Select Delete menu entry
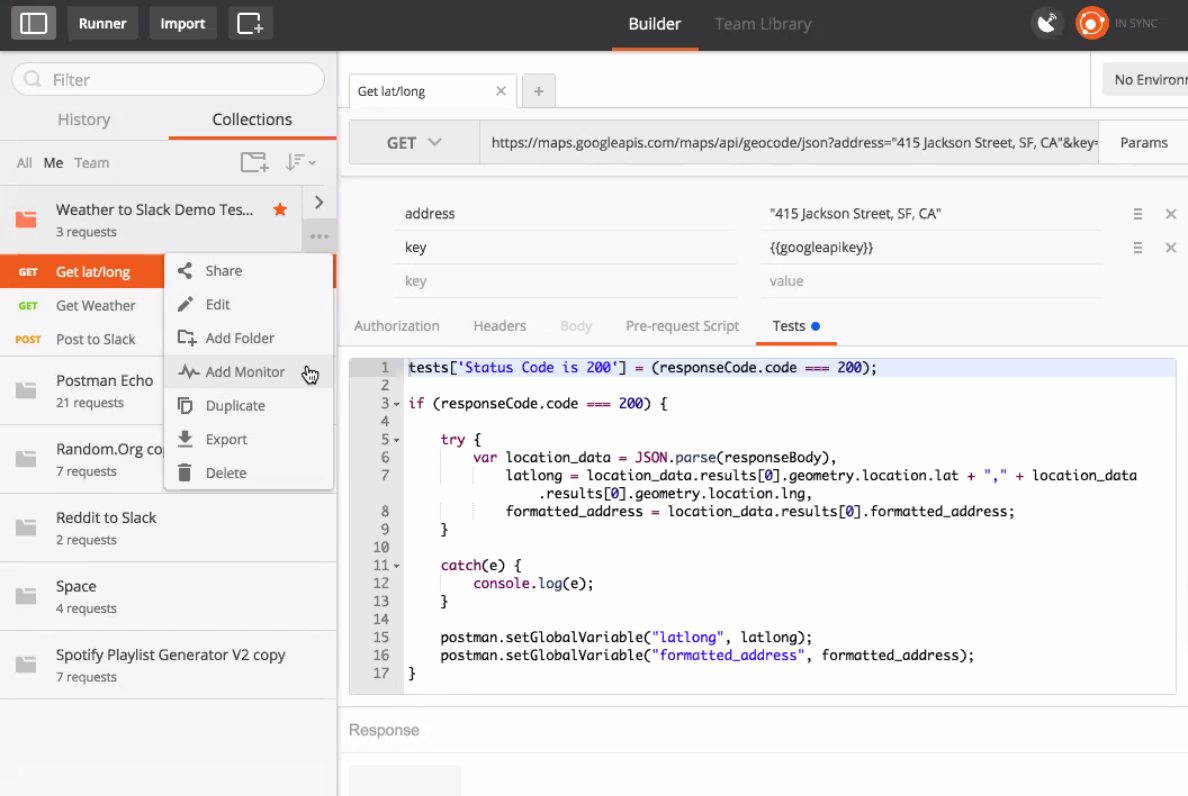This screenshot has width=1188, height=796. (249, 473)
